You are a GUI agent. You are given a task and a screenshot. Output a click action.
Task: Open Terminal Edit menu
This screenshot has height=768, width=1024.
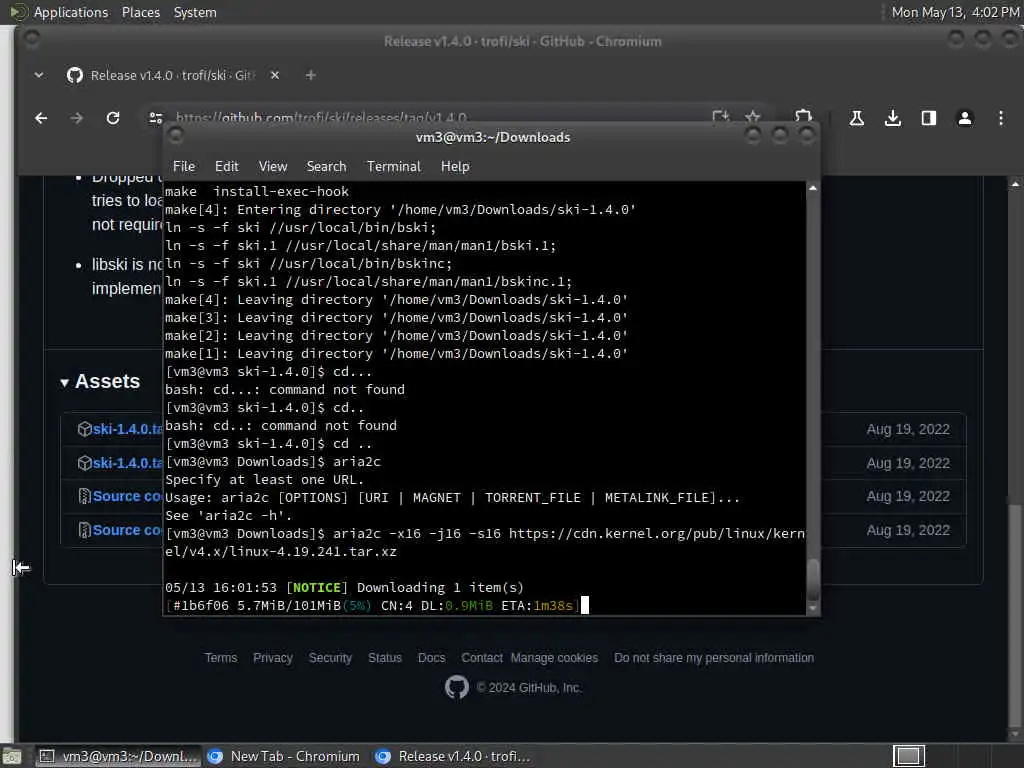[x=227, y=167]
